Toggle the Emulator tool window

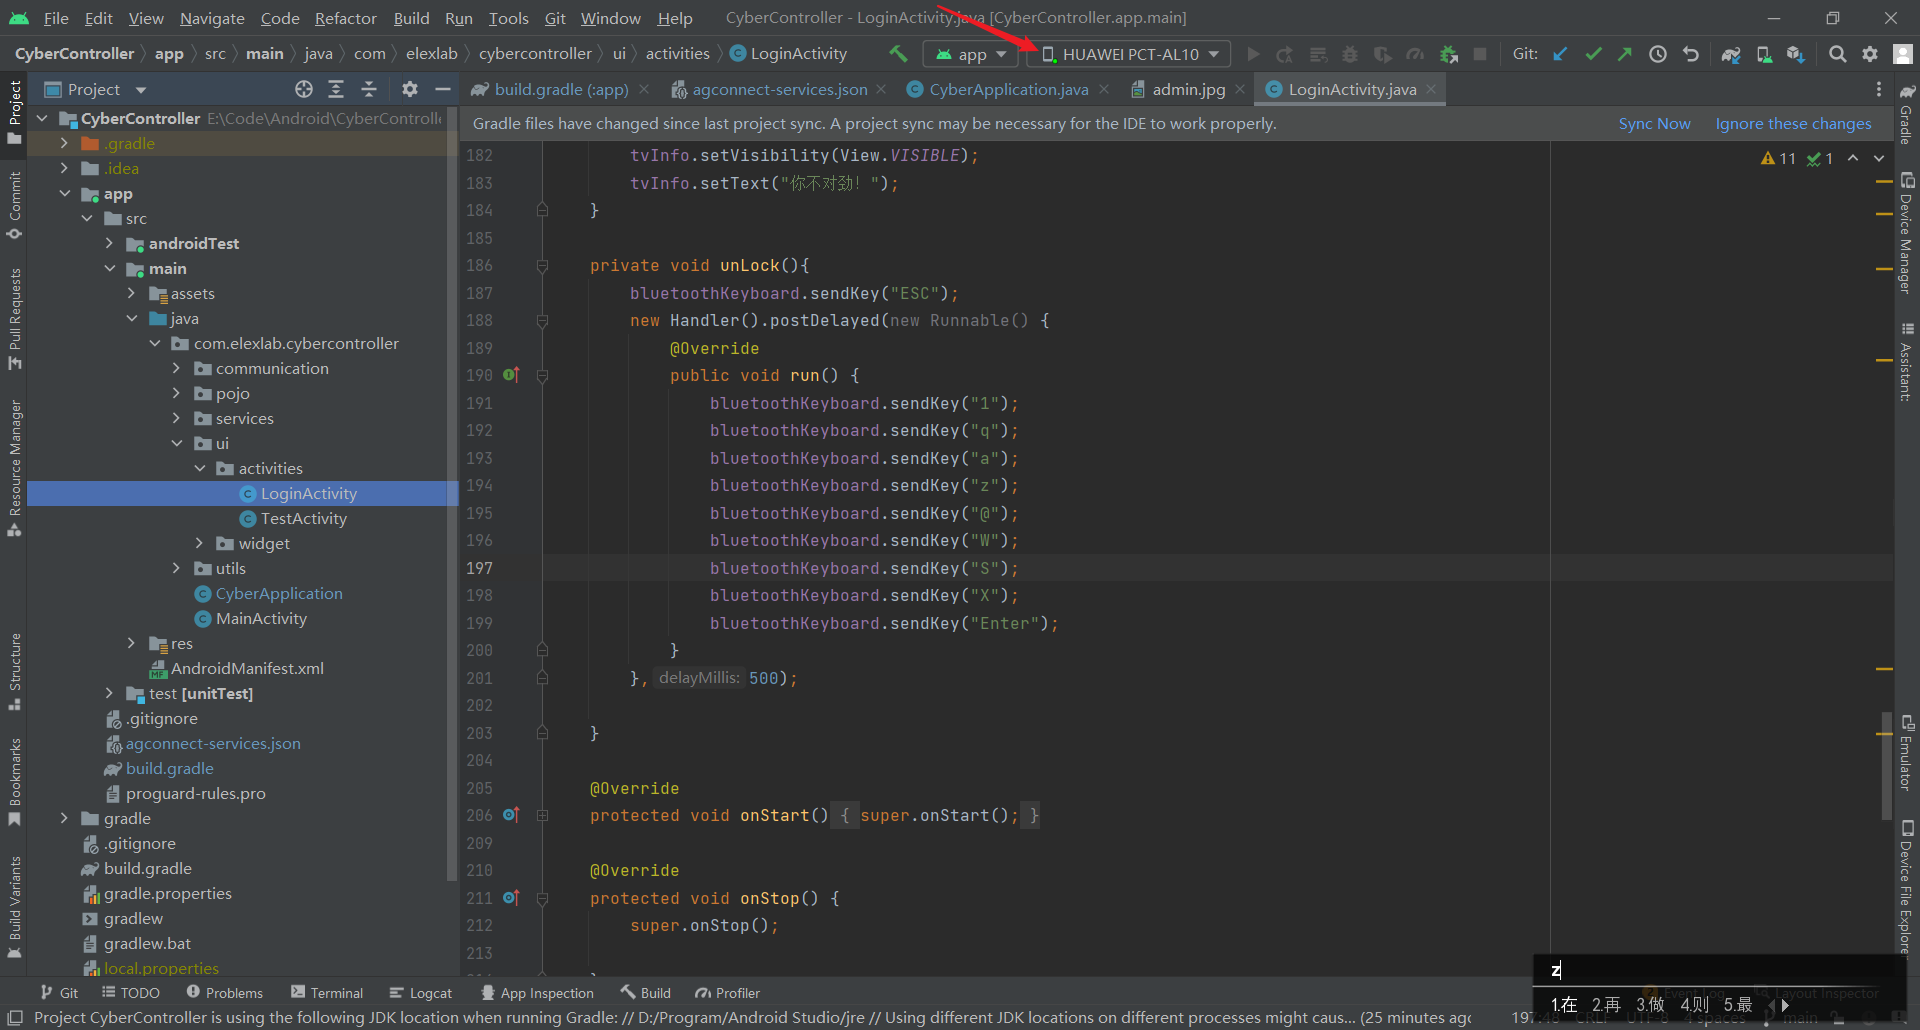point(1907,752)
